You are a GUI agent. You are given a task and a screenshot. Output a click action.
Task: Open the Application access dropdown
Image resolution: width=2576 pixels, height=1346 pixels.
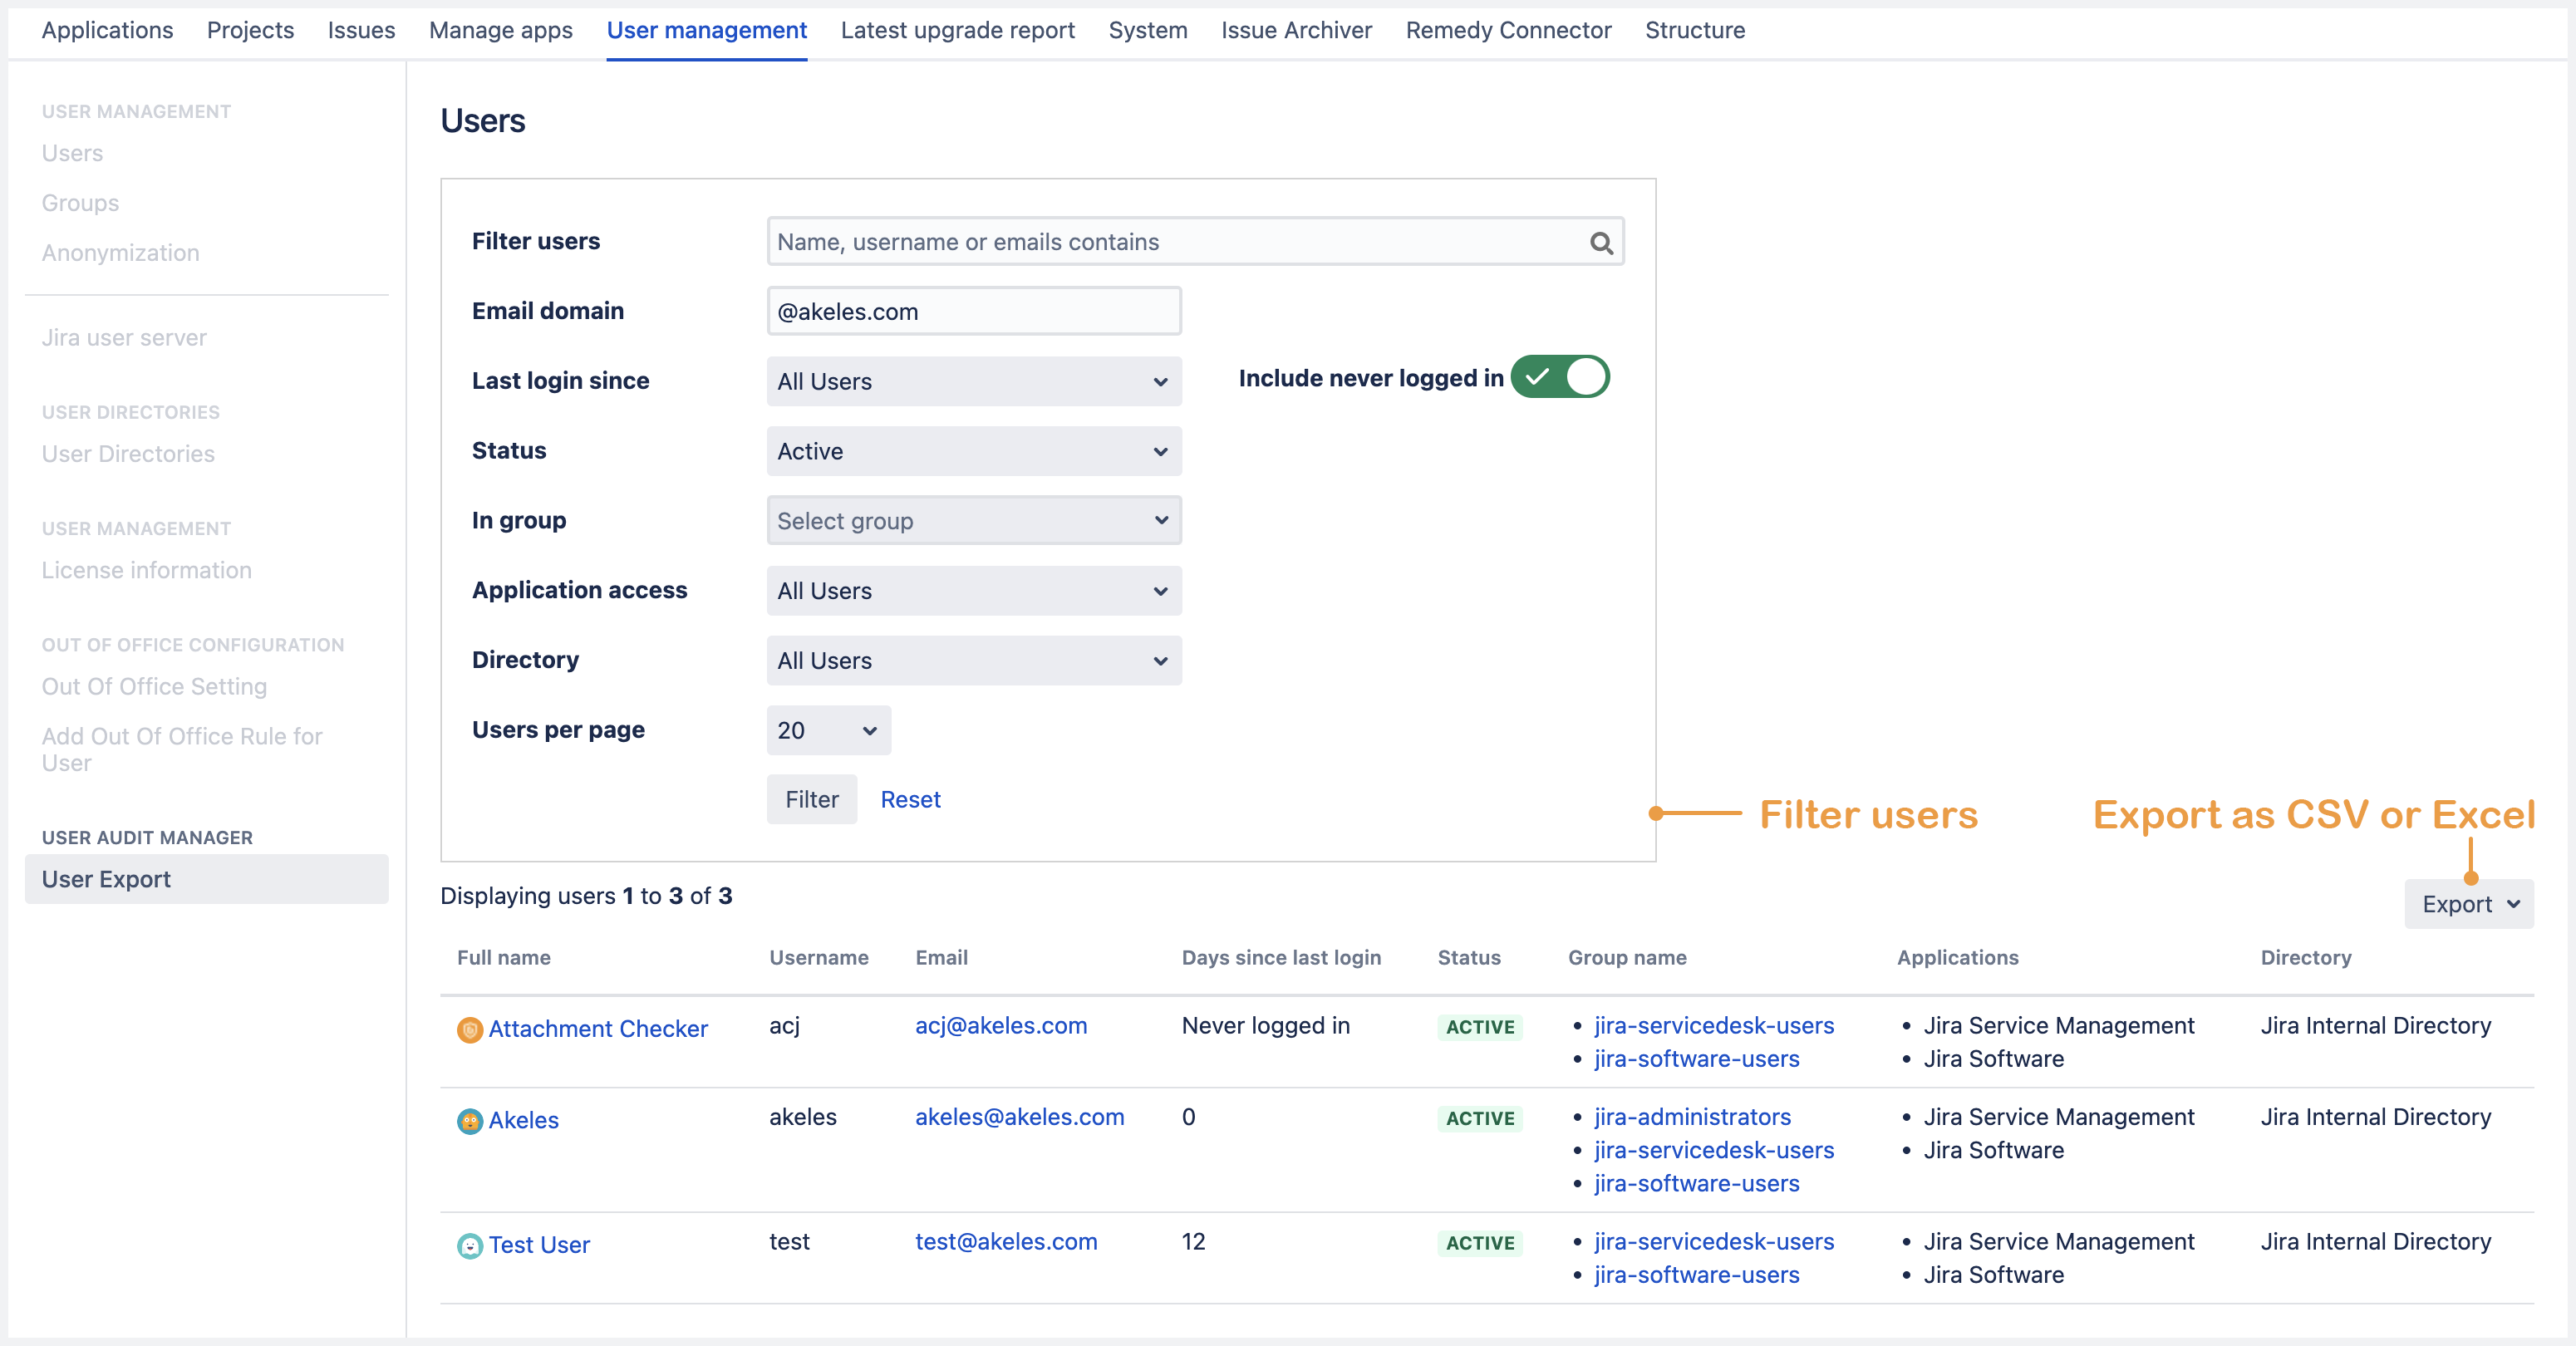(x=972, y=590)
